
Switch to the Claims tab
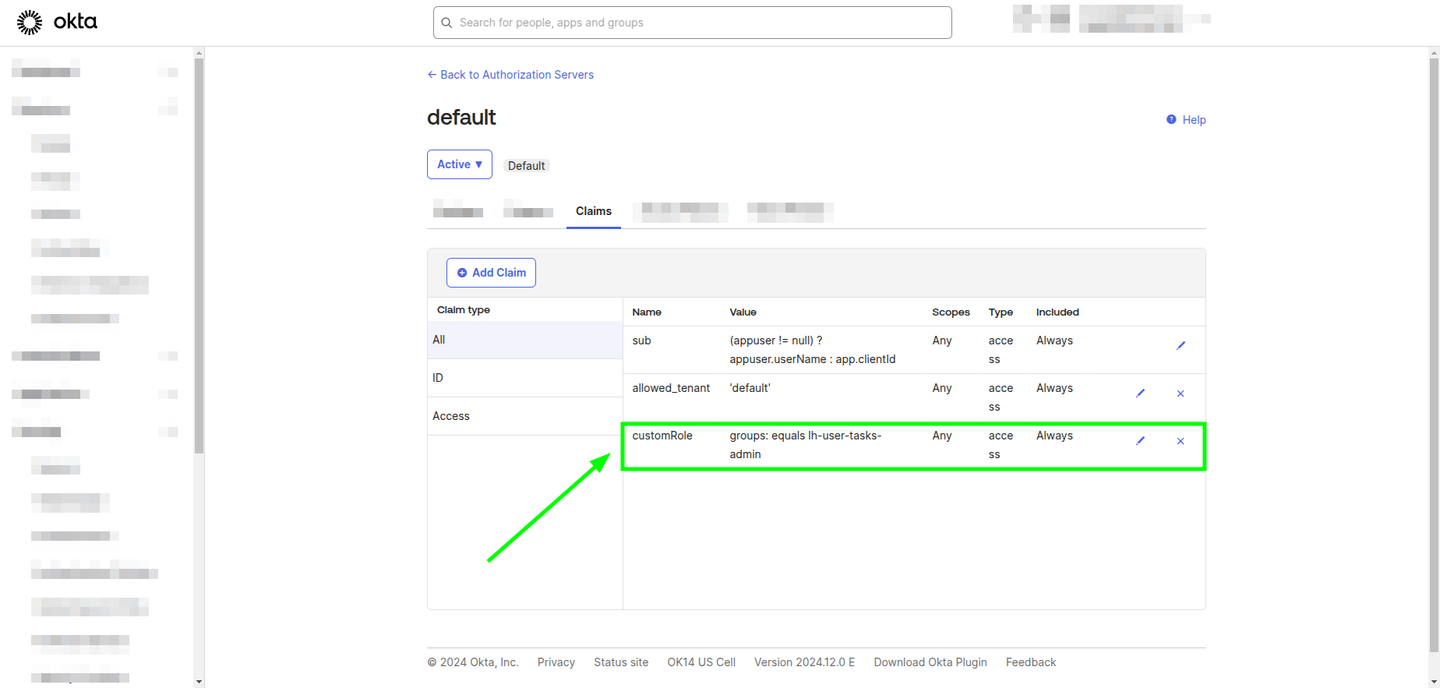point(593,211)
